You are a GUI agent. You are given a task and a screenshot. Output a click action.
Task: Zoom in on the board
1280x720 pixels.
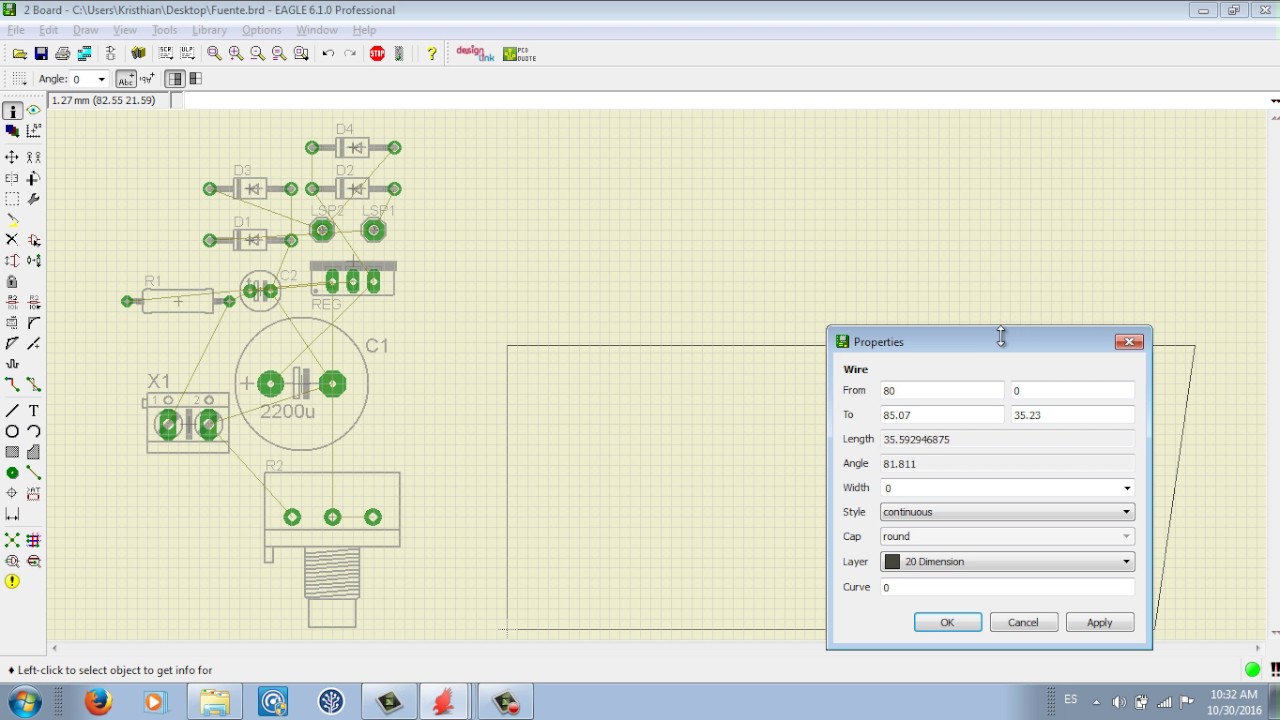pyautogui.click(x=236, y=53)
